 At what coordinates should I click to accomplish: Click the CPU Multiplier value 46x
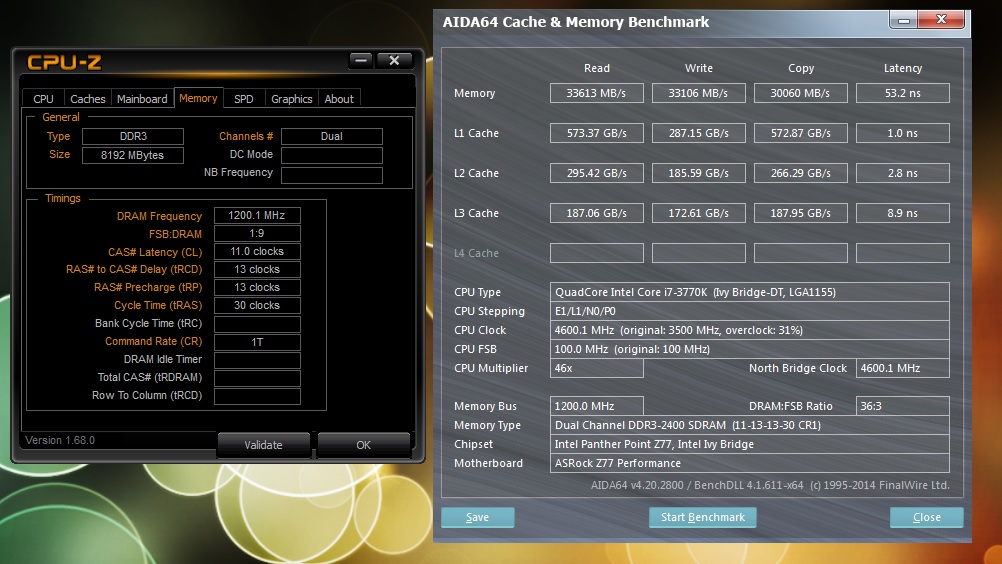pyautogui.click(x=596, y=368)
